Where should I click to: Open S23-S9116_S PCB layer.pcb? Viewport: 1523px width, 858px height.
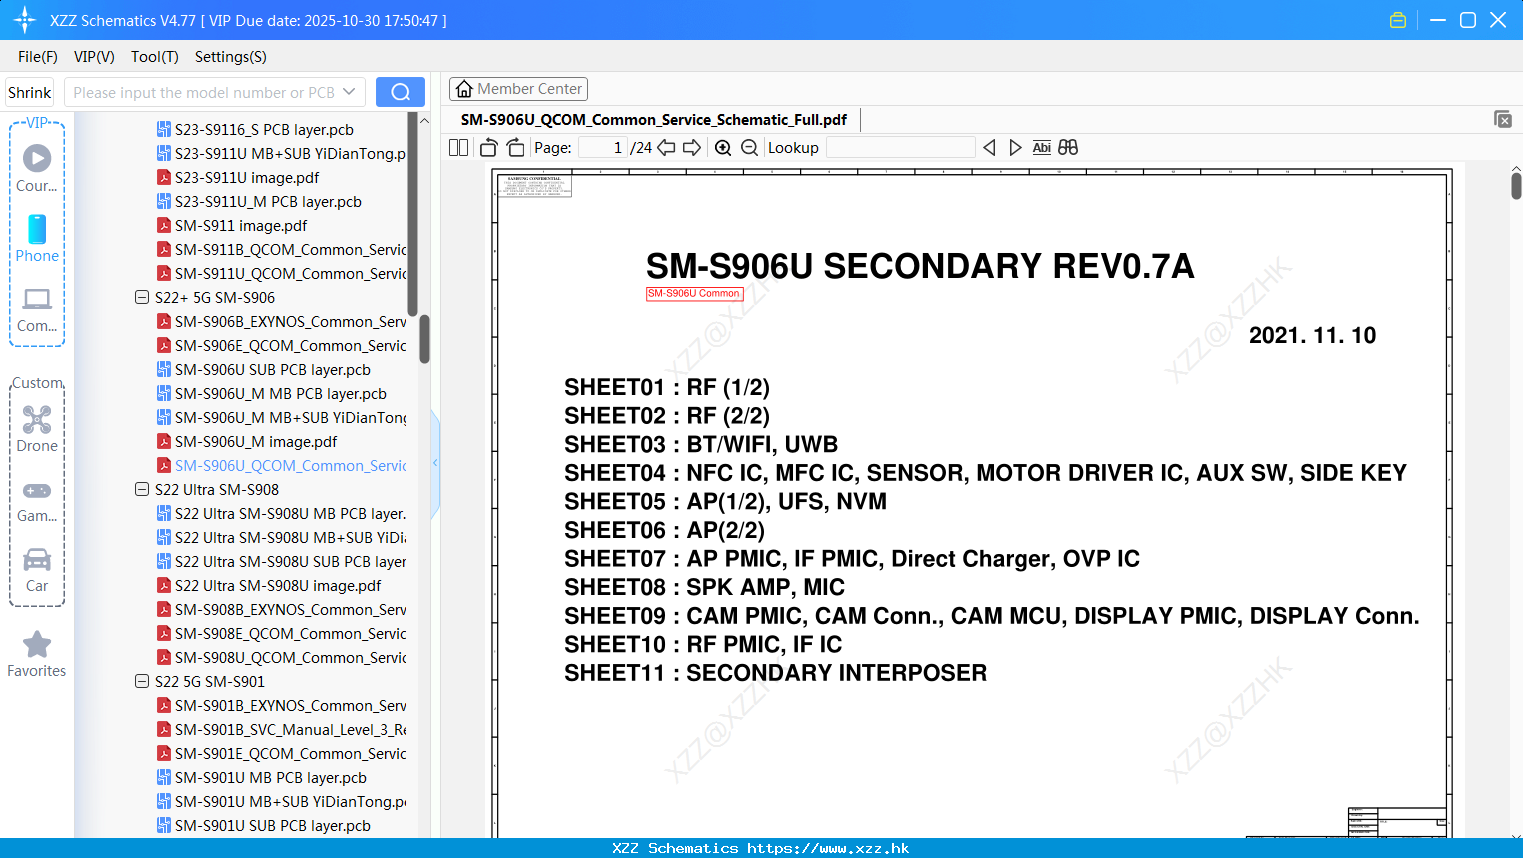[255, 129]
